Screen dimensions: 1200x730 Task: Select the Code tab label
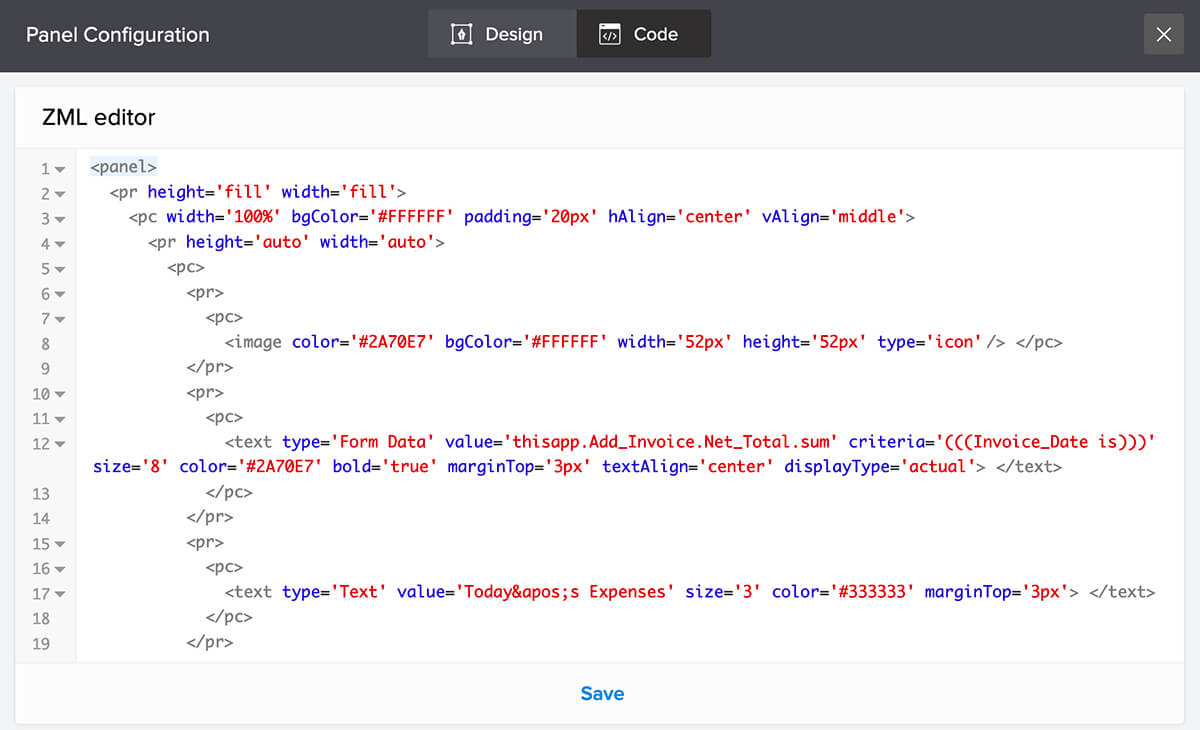point(655,34)
